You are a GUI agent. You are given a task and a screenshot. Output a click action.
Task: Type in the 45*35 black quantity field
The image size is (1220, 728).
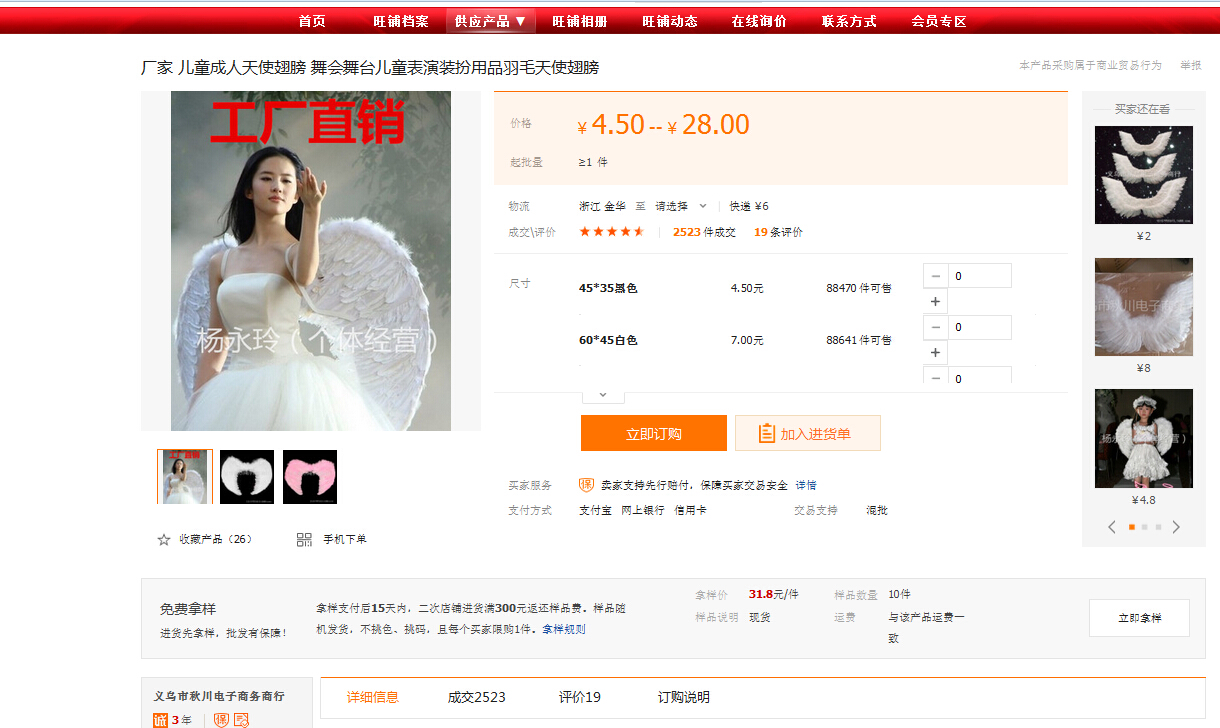pos(979,276)
